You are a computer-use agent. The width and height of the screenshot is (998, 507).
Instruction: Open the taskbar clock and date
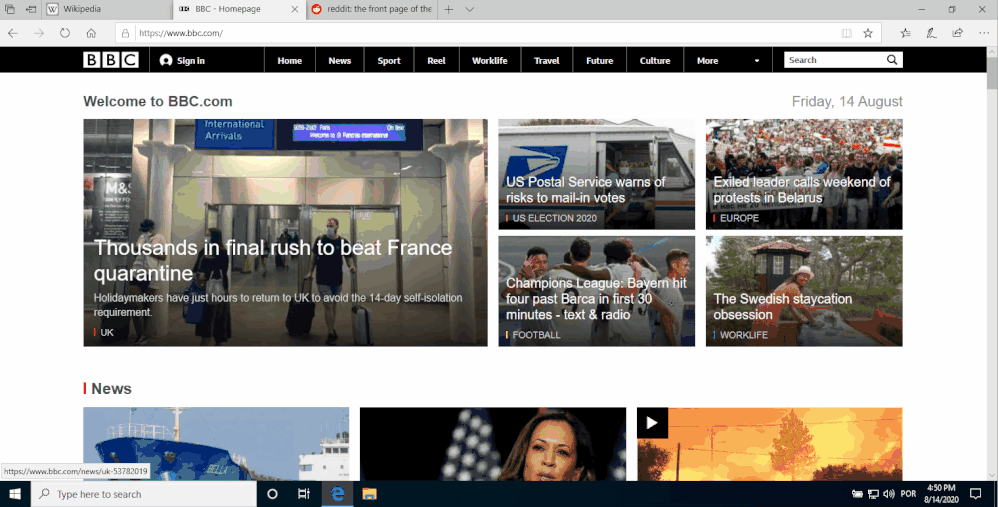click(x=941, y=494)
